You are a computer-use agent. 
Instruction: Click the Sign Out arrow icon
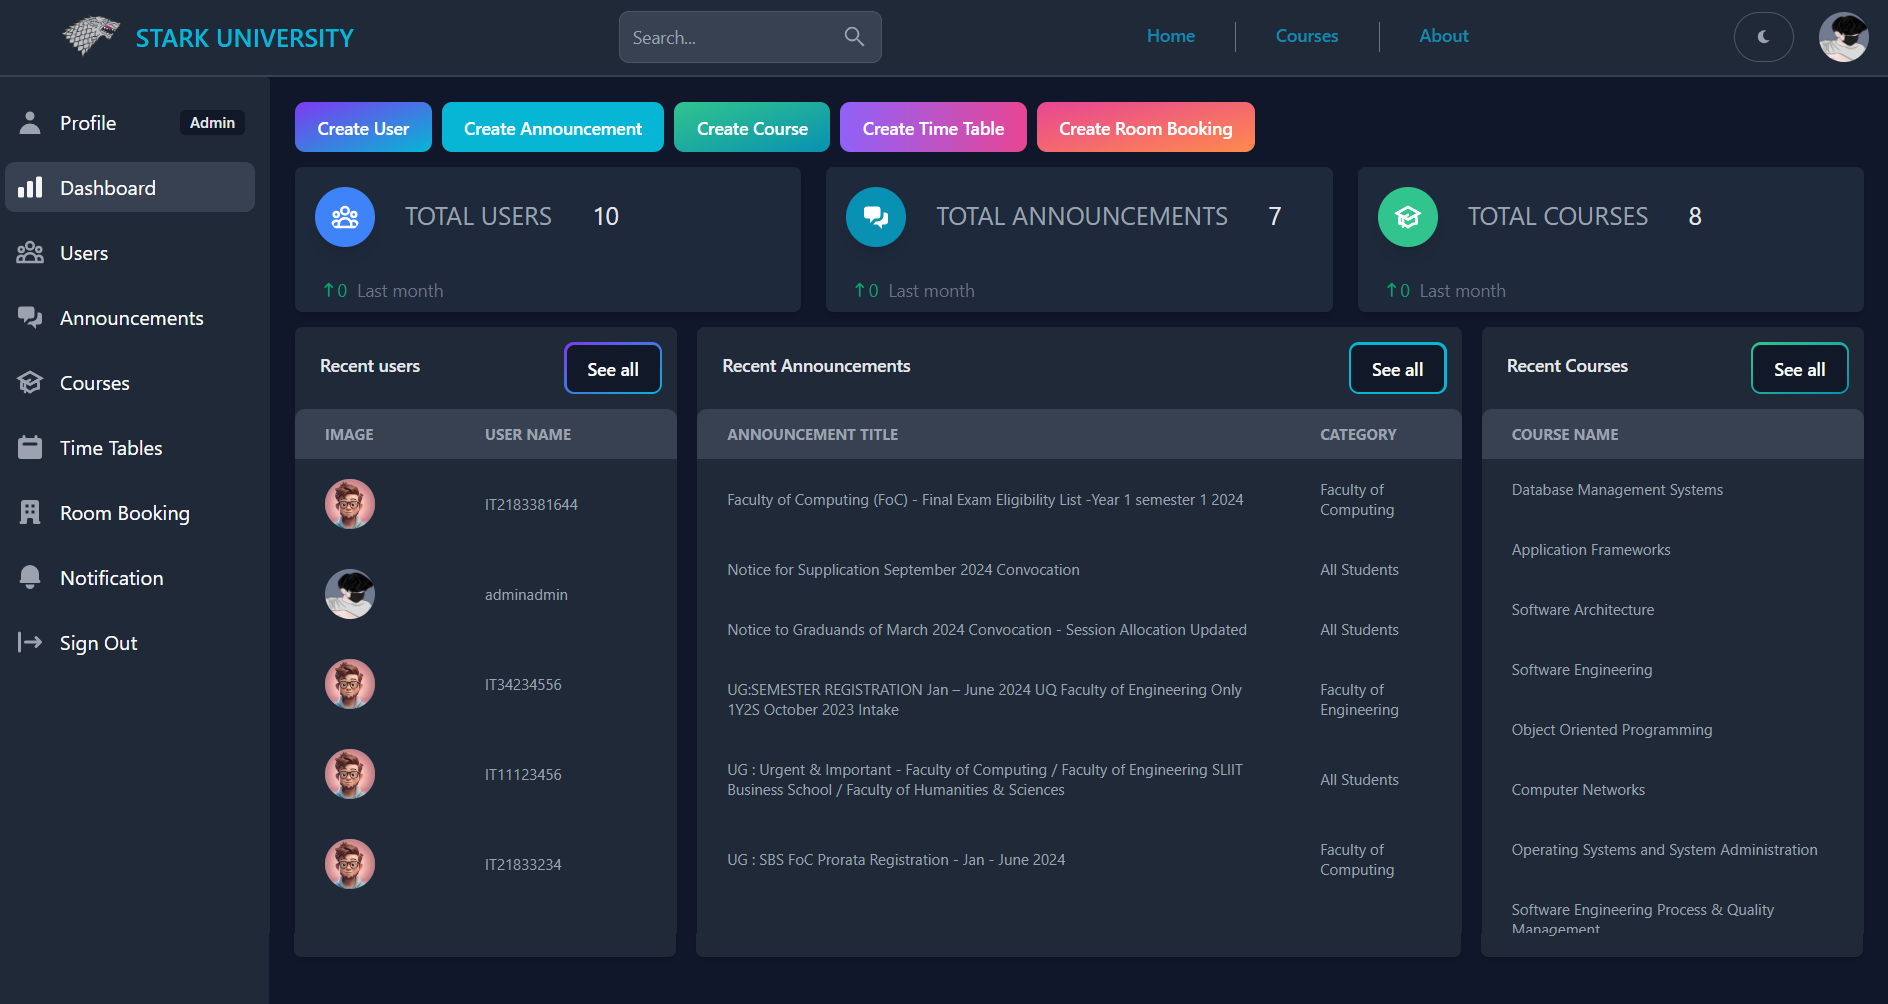[x=30, y=642]
